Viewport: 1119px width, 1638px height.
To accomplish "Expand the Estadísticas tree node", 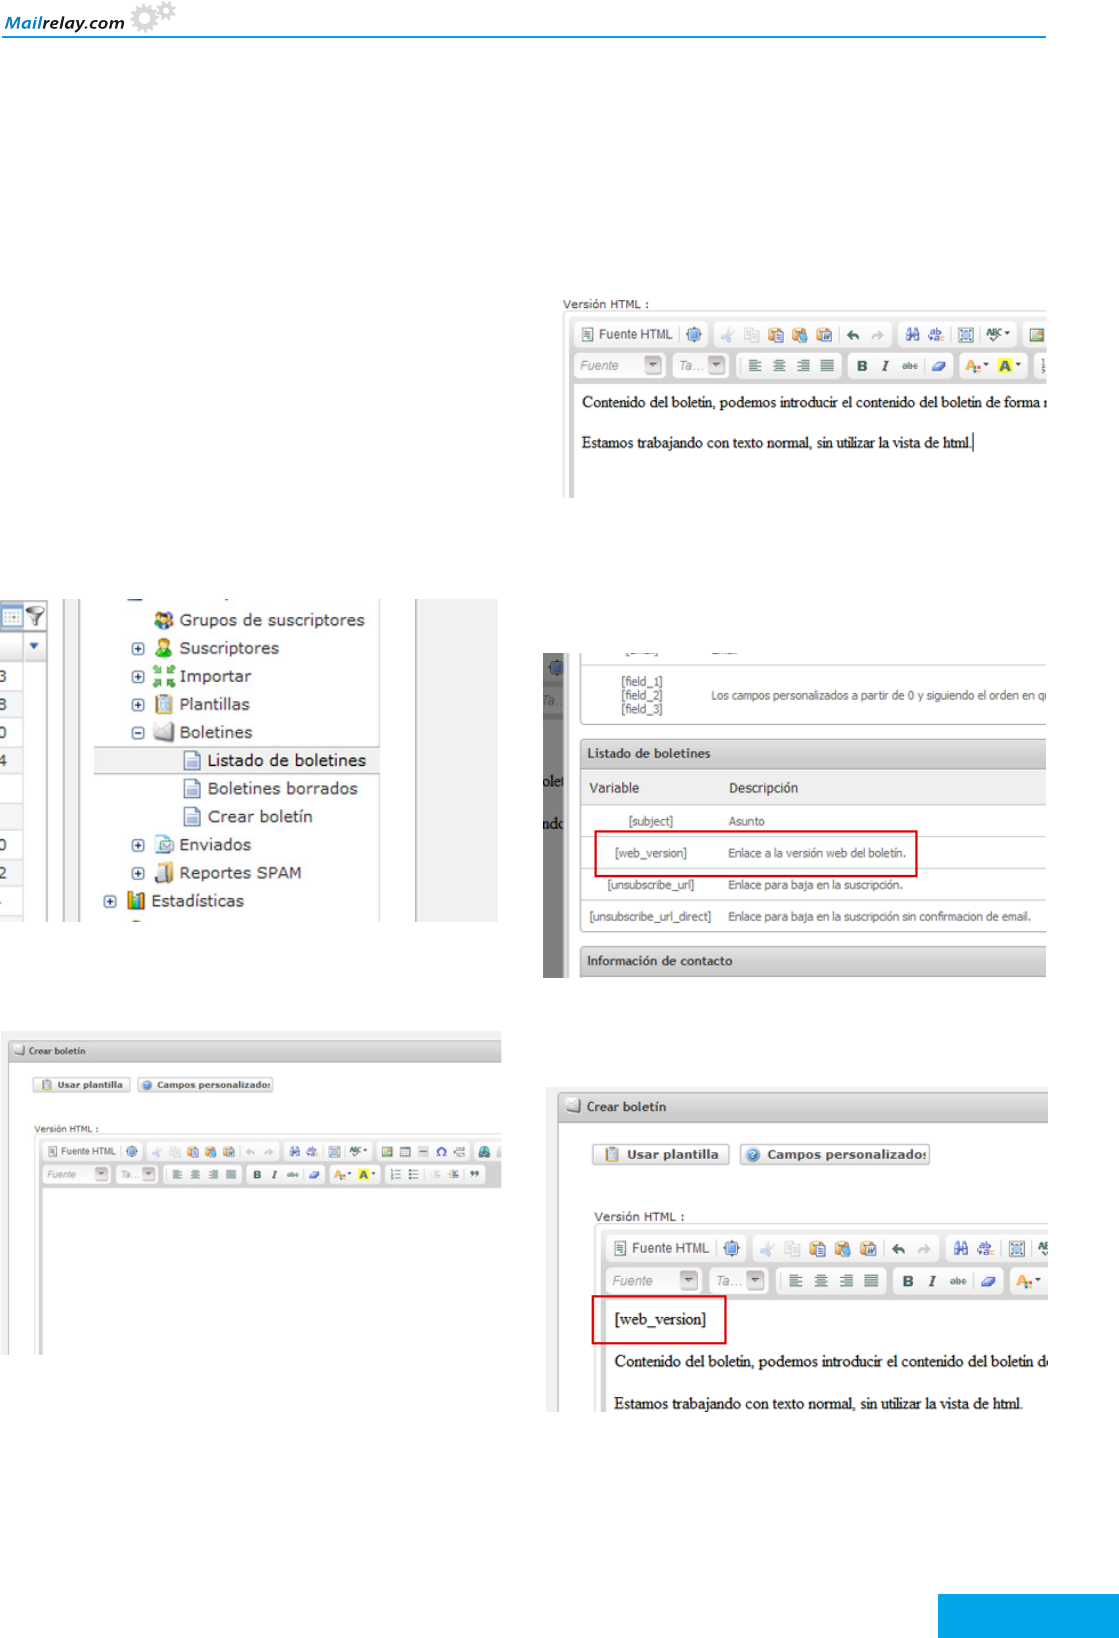I will click(110, 901).
